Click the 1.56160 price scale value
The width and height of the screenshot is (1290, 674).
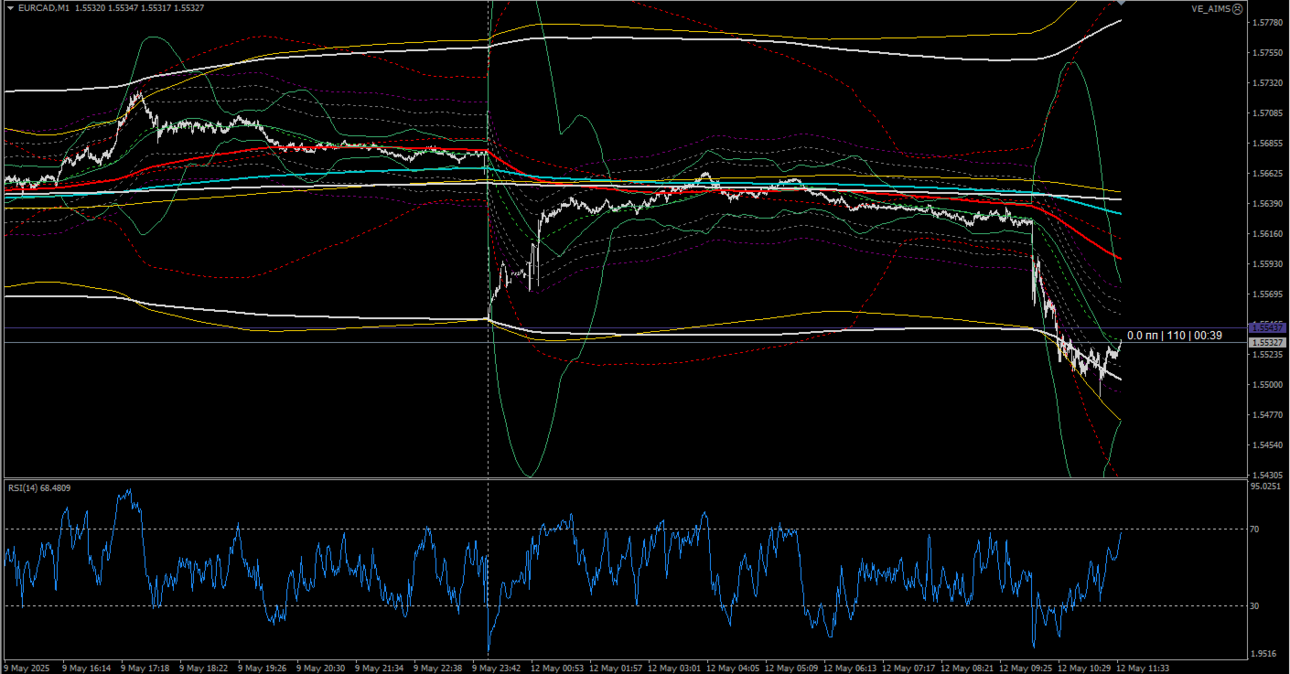pyautogui.click(x=1268, y=234)
